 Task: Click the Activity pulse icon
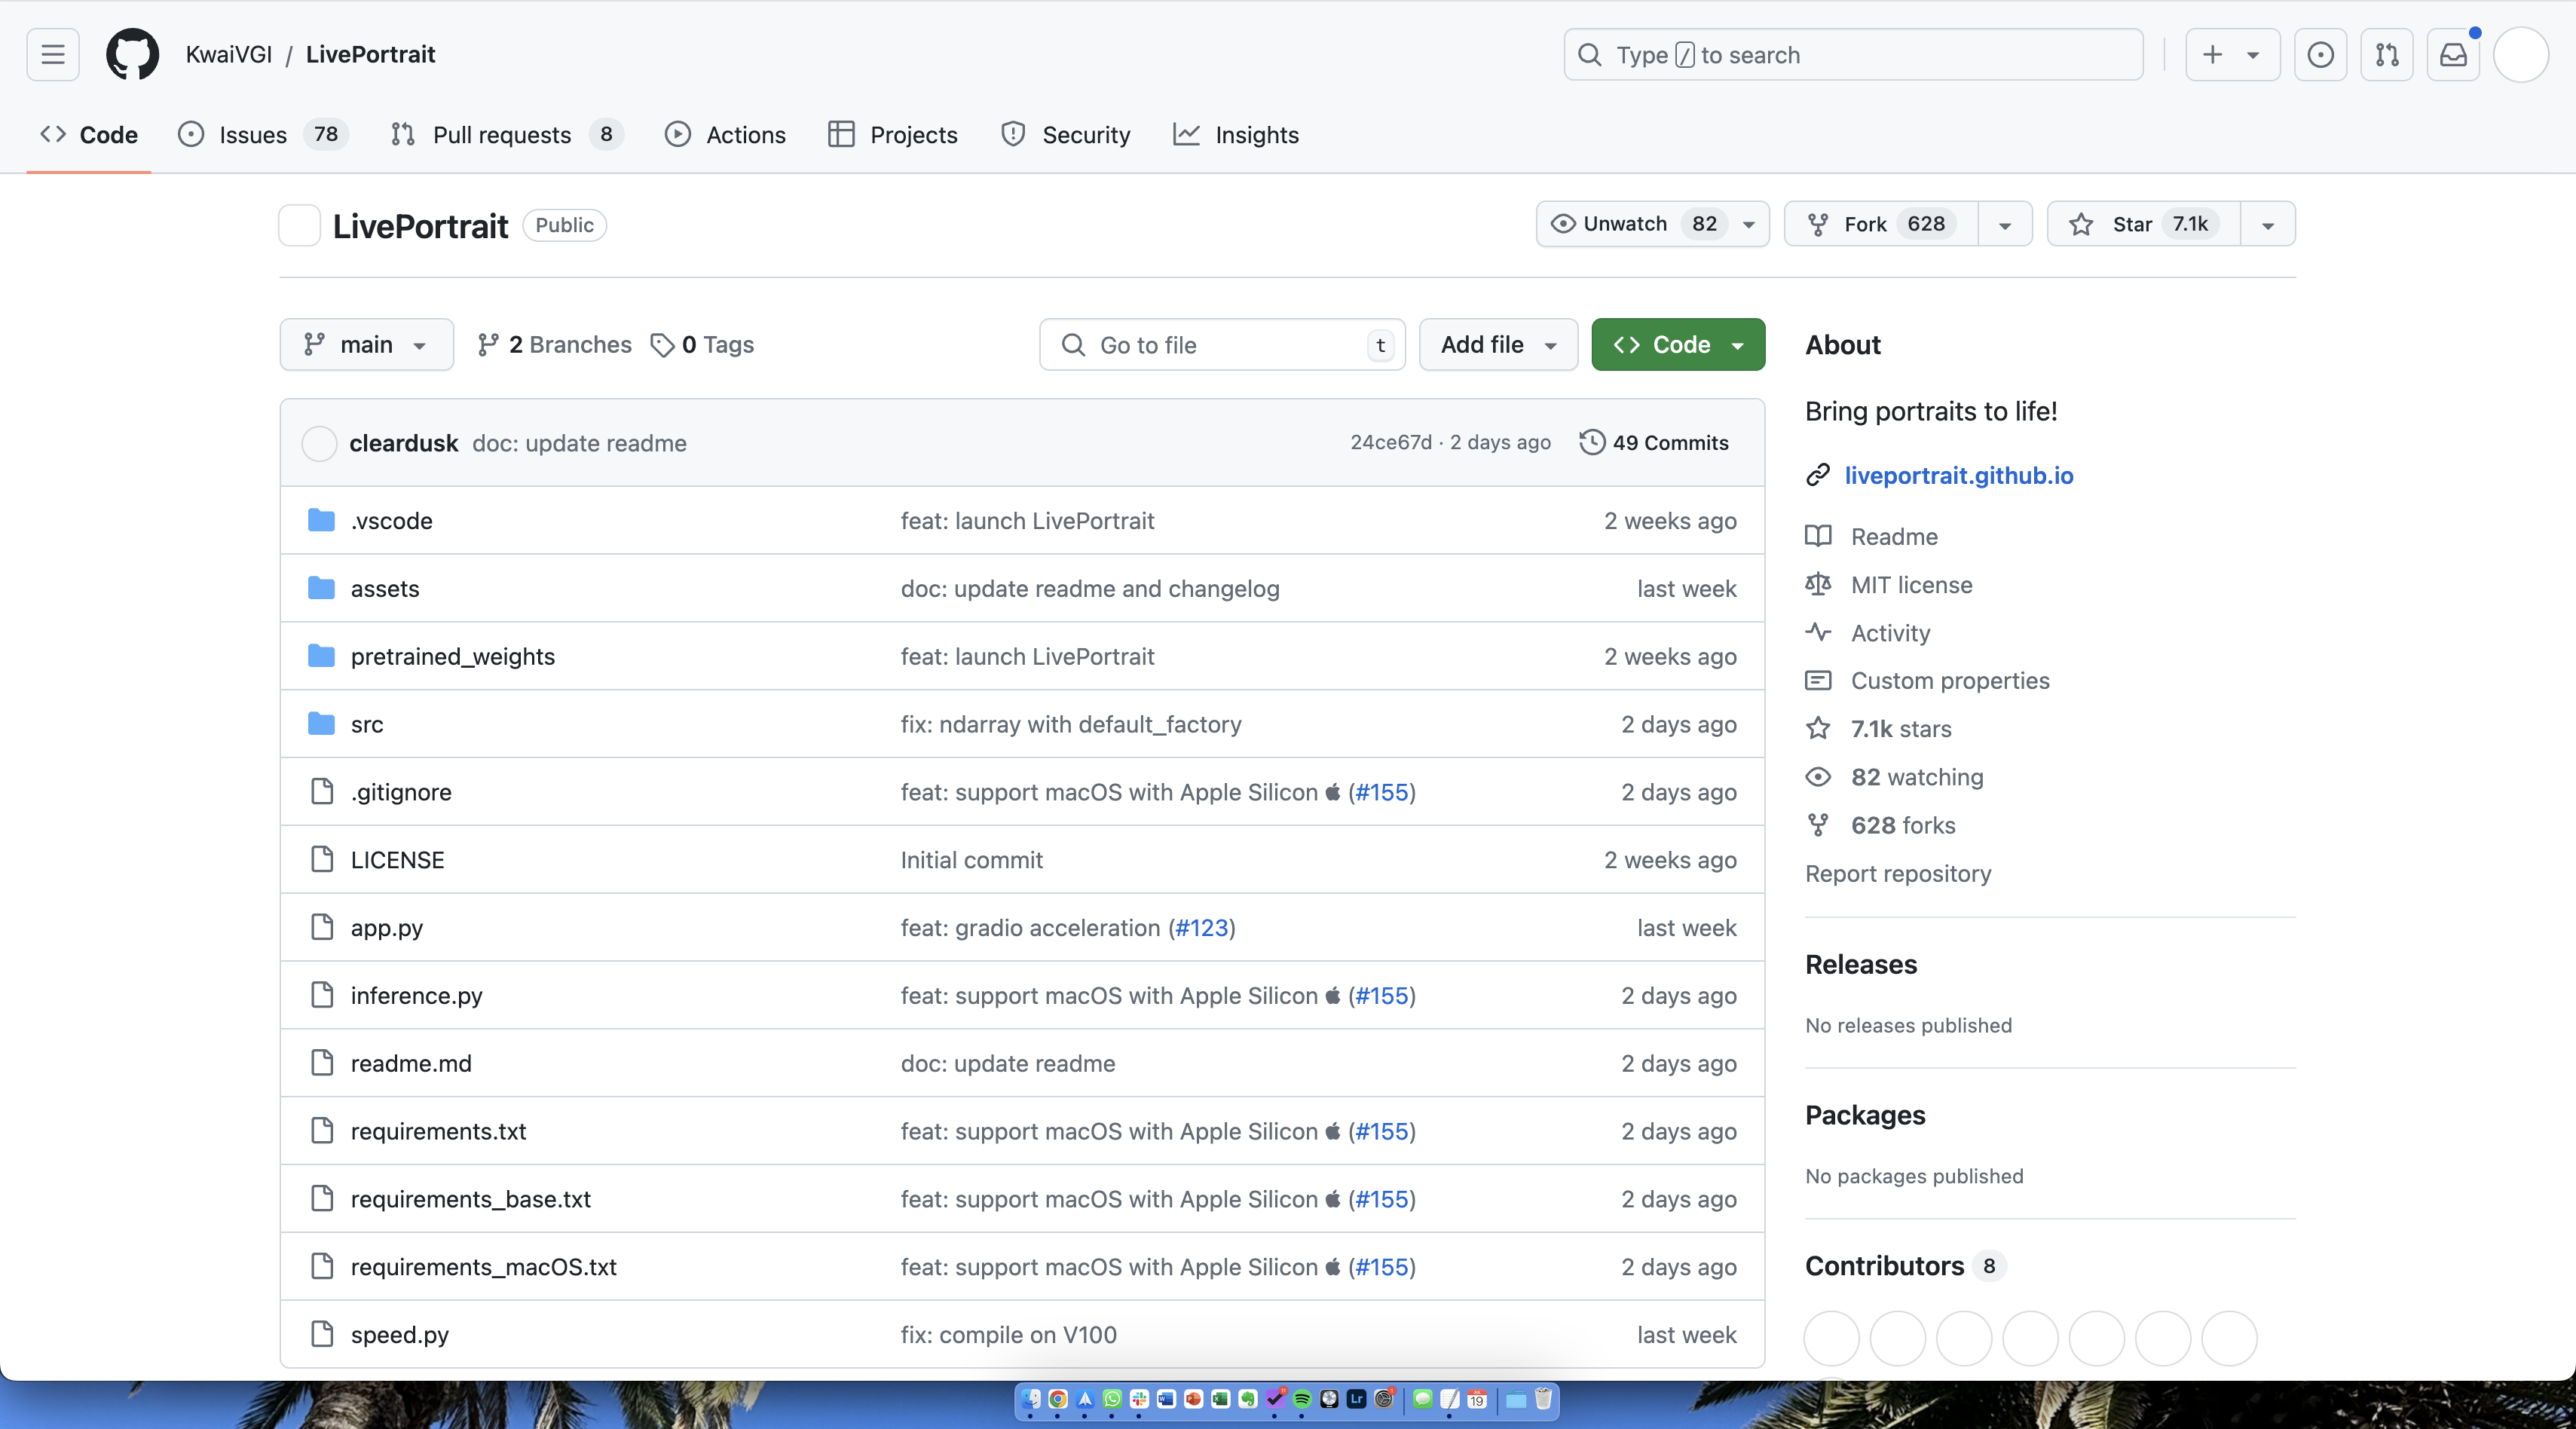tap(1818, 632)
